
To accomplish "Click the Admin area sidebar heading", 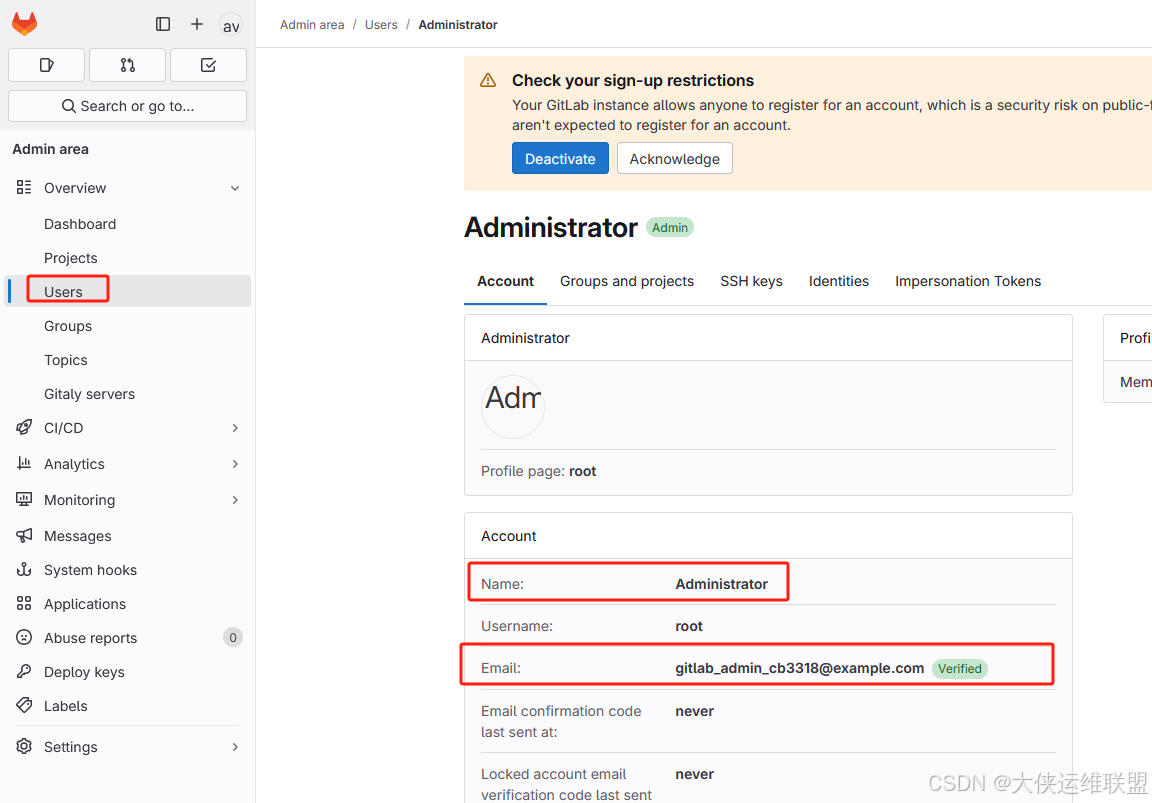I will coord(51,149).
